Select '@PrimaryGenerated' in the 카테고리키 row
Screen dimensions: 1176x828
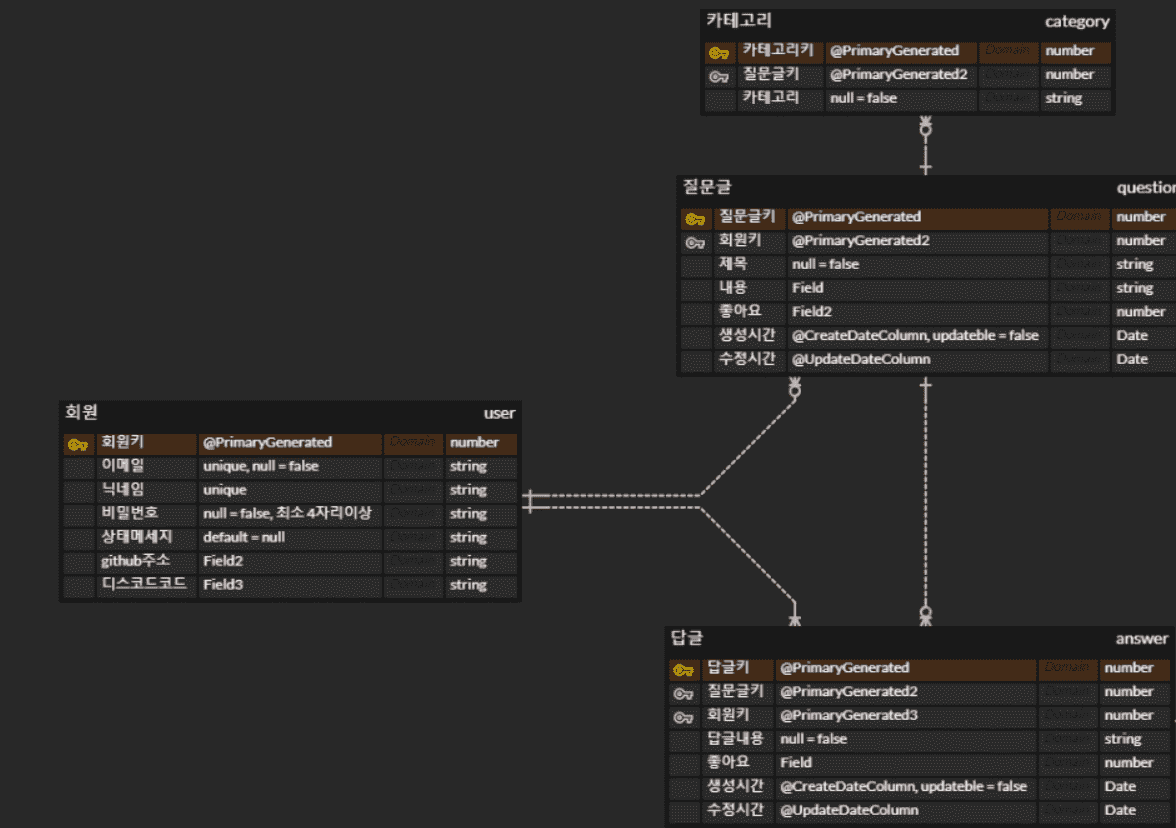coord(894,50)
